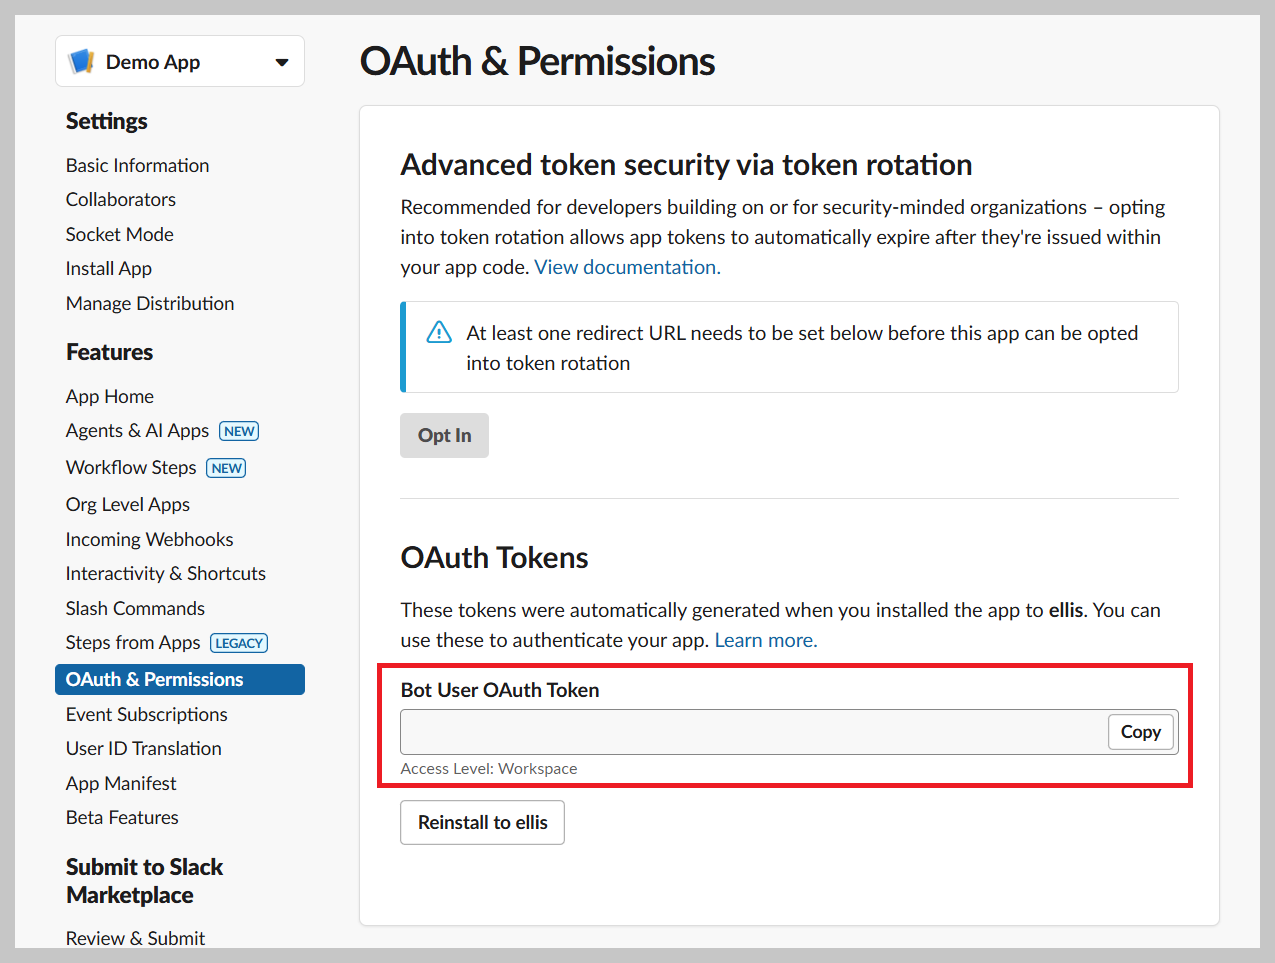Open the Demo App selector
Image resolution: width=1275 pixels, height=963 pixels.
(180, 61)
